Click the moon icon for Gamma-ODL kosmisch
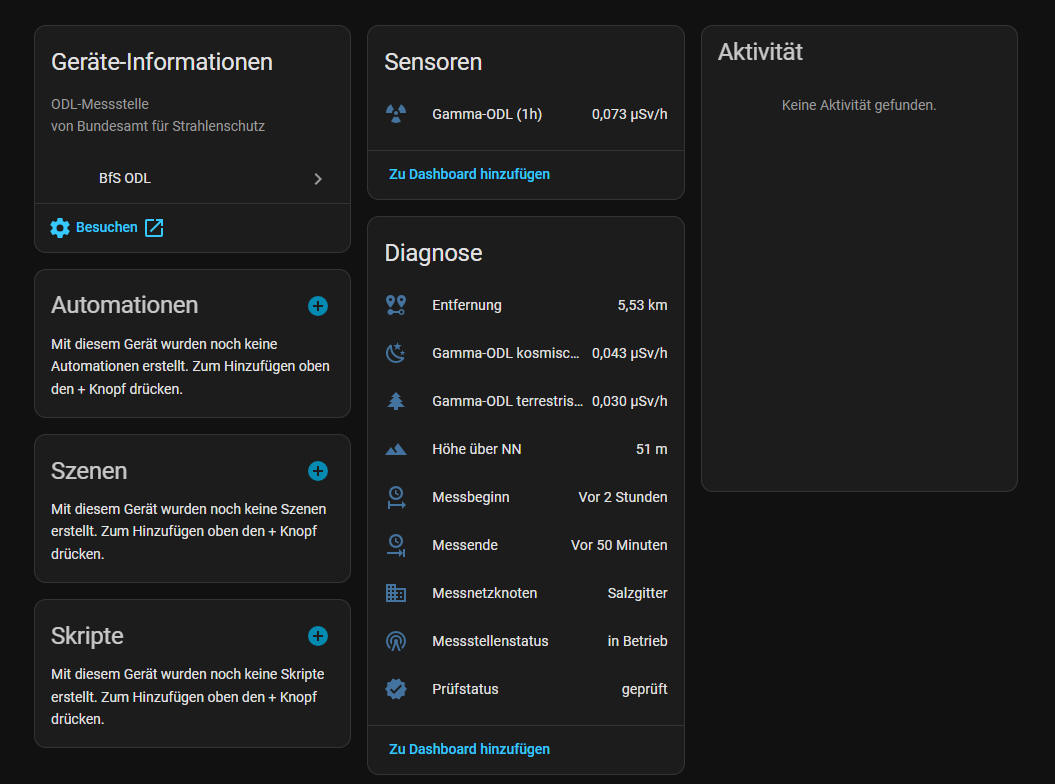Viewport: 1055px width, 784px height. 396,353
